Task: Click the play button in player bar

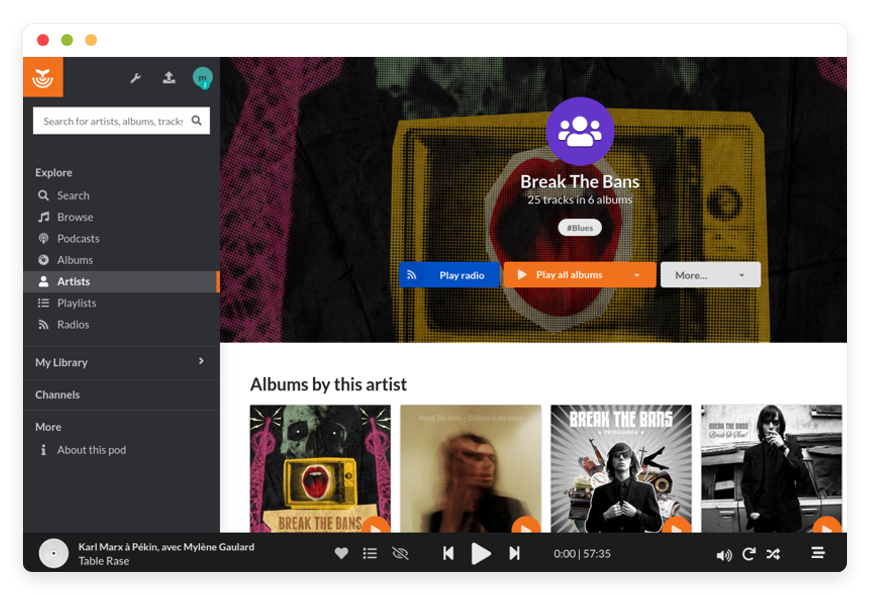Action: click(x=480, y=553)
